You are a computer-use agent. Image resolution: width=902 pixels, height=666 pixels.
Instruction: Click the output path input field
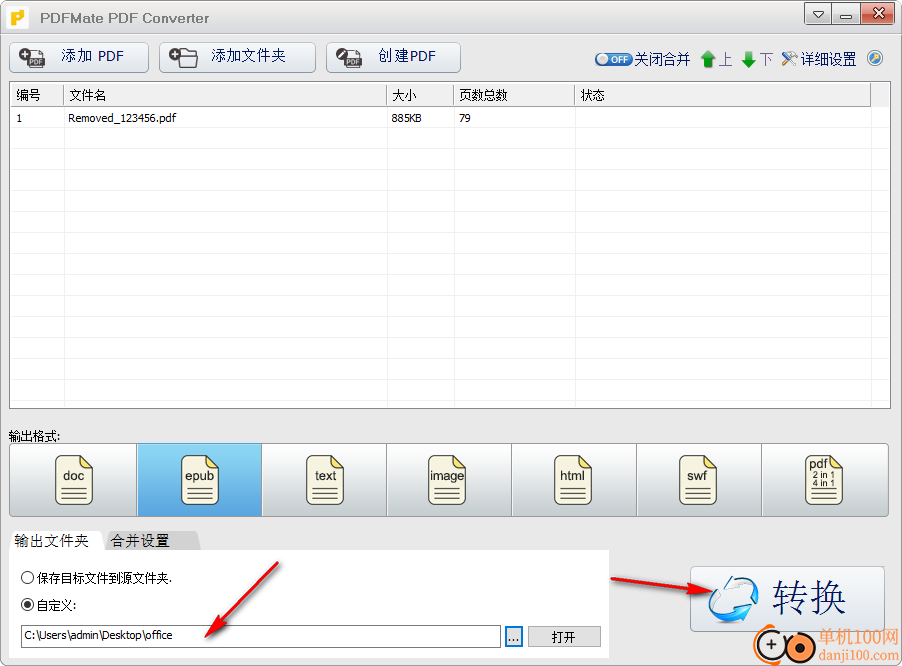point(261,636)
